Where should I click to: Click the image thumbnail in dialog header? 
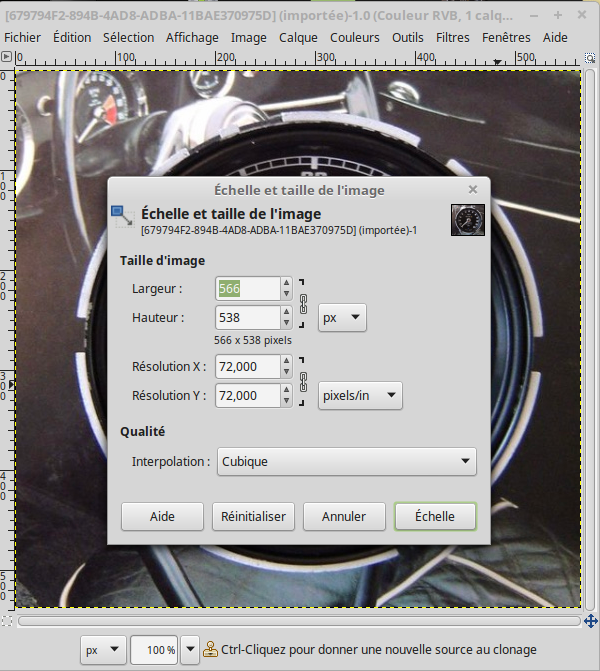click(x=468, y=220)
